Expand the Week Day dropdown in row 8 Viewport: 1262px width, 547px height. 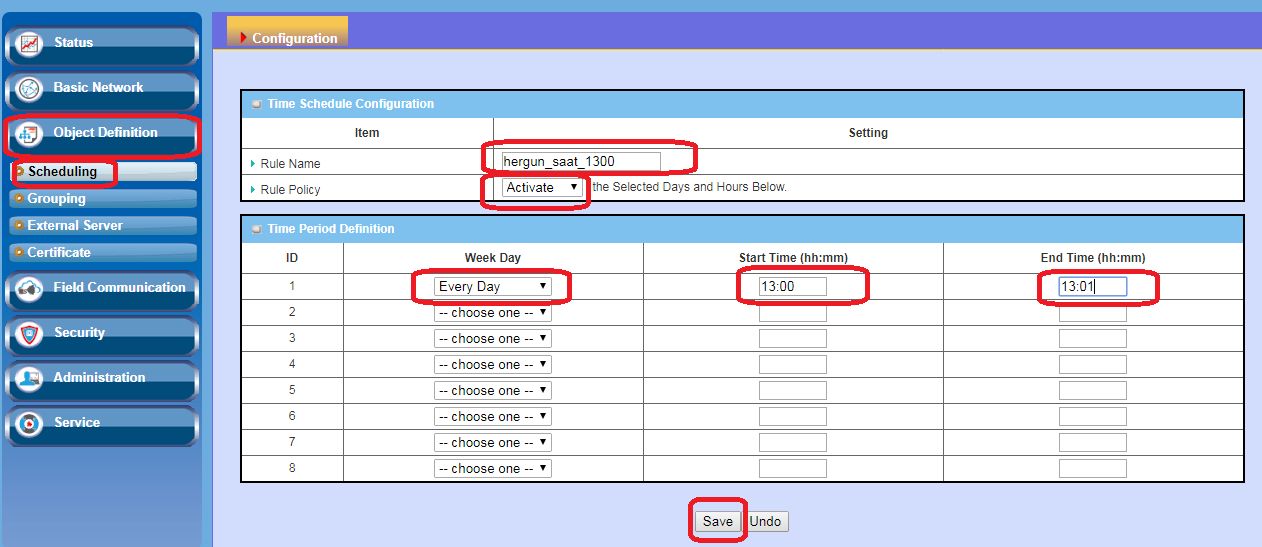click(492, 468)
